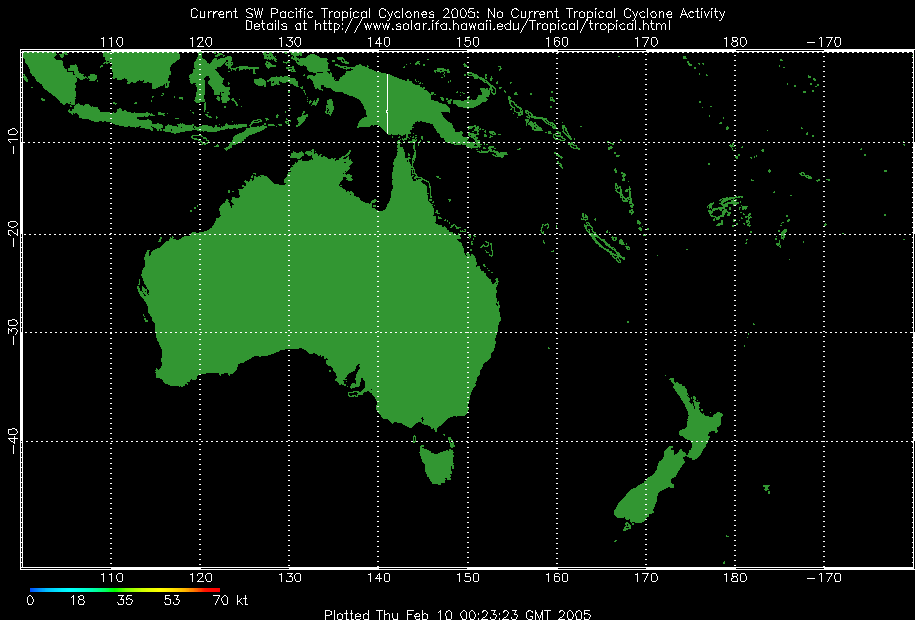Click the white border line across New Guinea

click(x=387, y=103)
